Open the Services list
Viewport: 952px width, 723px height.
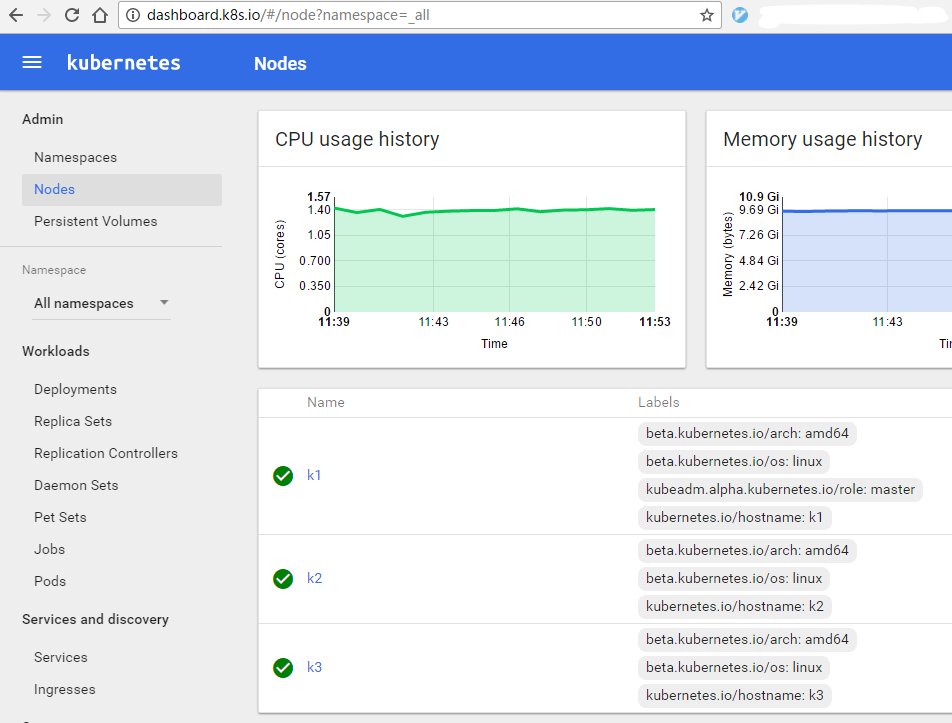(60, 657)
